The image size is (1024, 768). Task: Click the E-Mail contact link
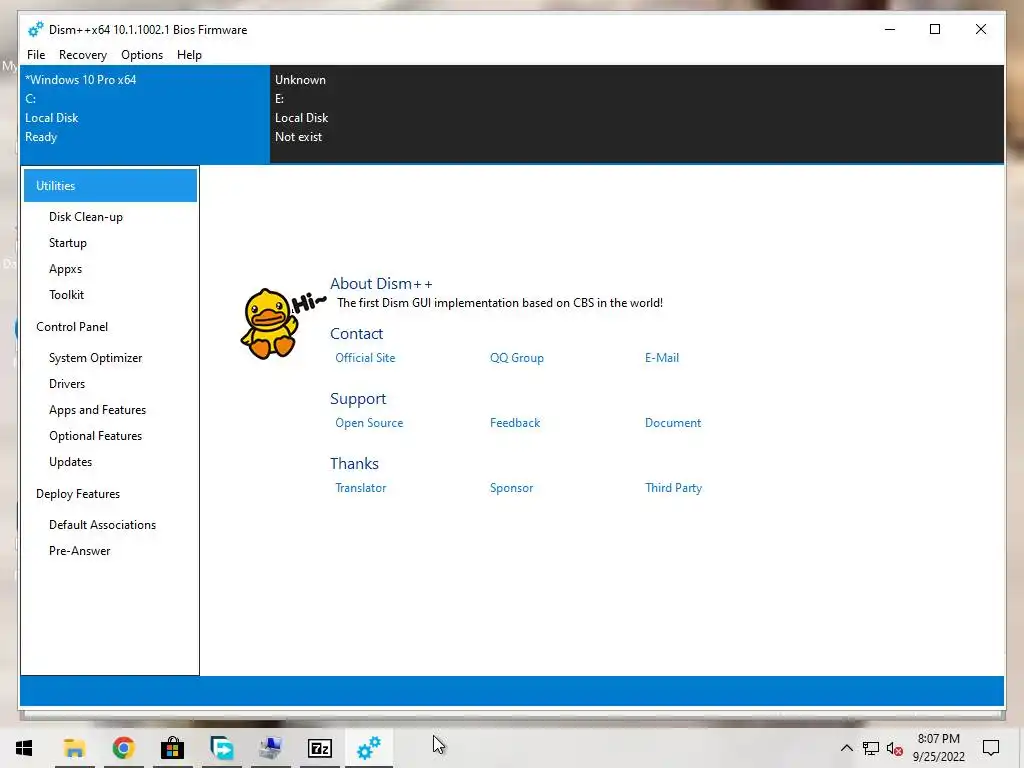(662, 358)
